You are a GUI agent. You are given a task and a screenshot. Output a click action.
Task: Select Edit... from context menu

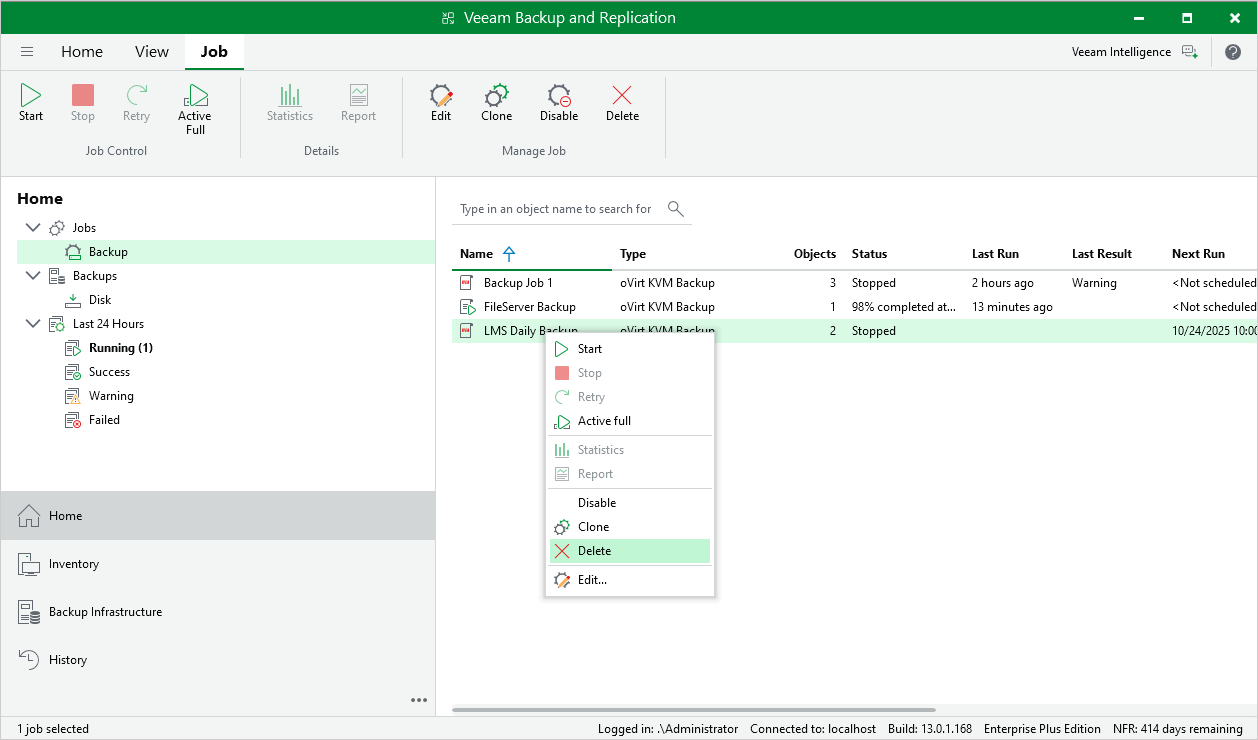point(592,580)
